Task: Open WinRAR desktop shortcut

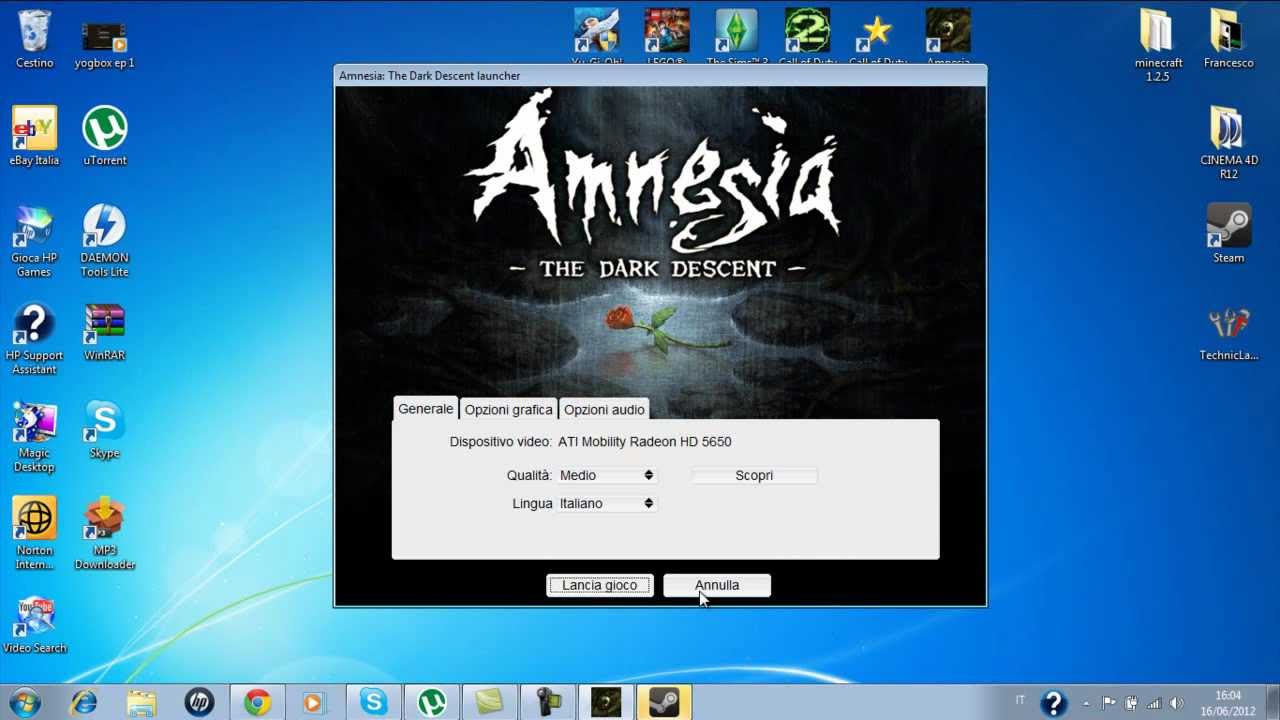Action: click(105, 333)
